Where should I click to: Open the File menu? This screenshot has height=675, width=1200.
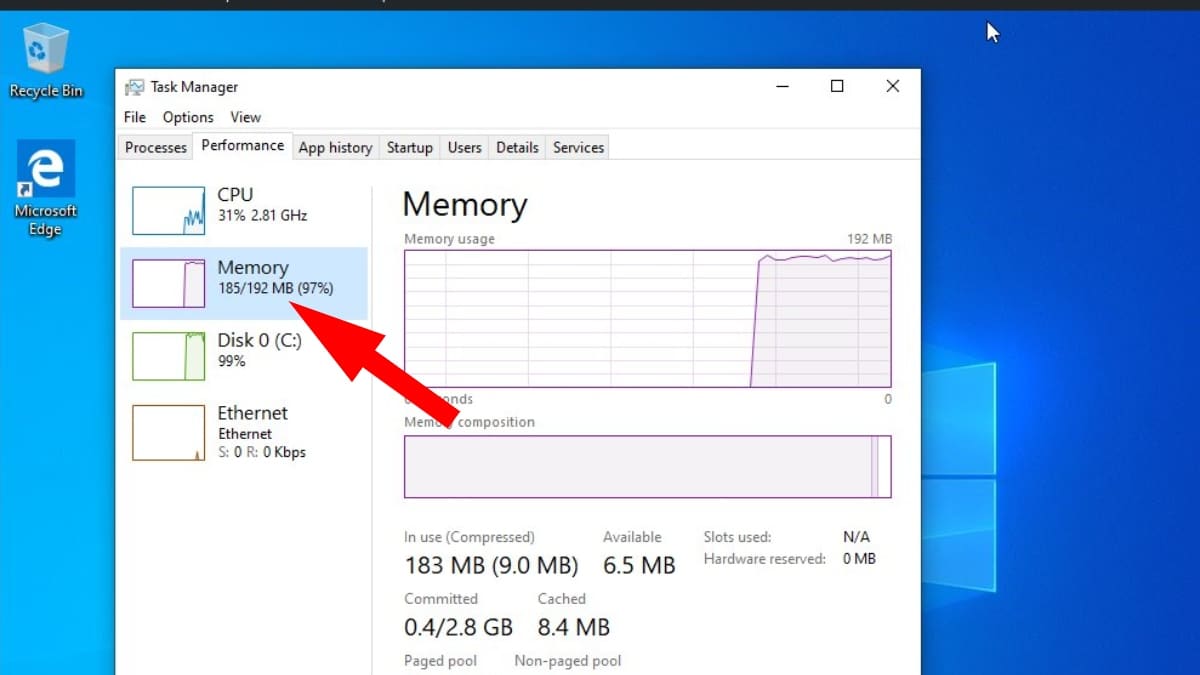pyautogui.click(x=135, y=117)
